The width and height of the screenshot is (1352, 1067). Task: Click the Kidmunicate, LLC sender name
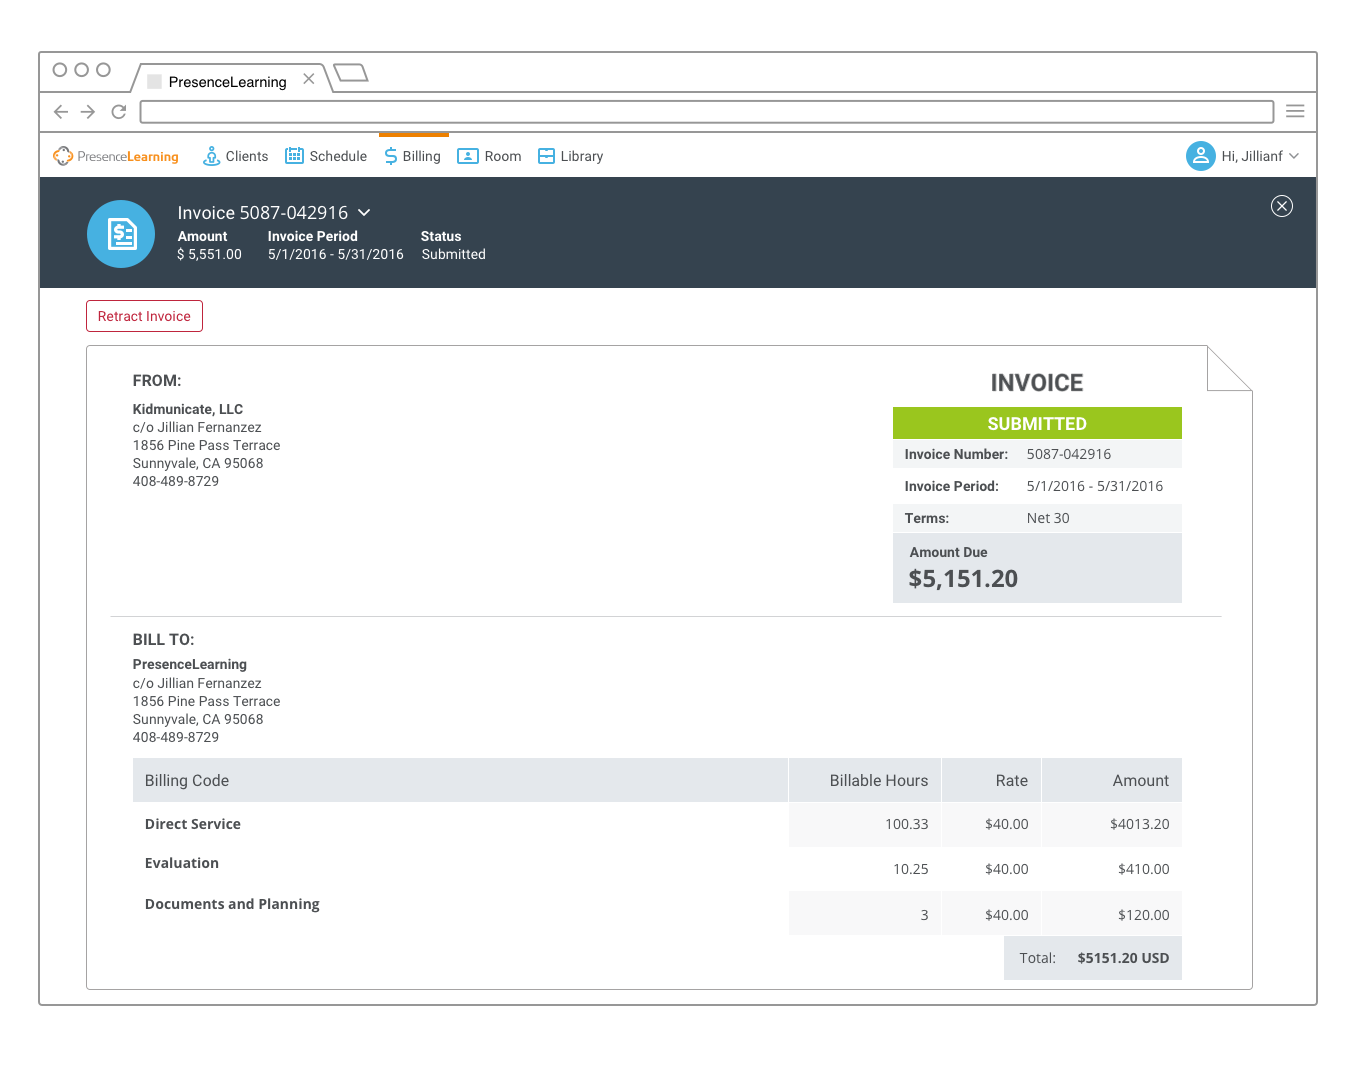click(x=188, y=409)
